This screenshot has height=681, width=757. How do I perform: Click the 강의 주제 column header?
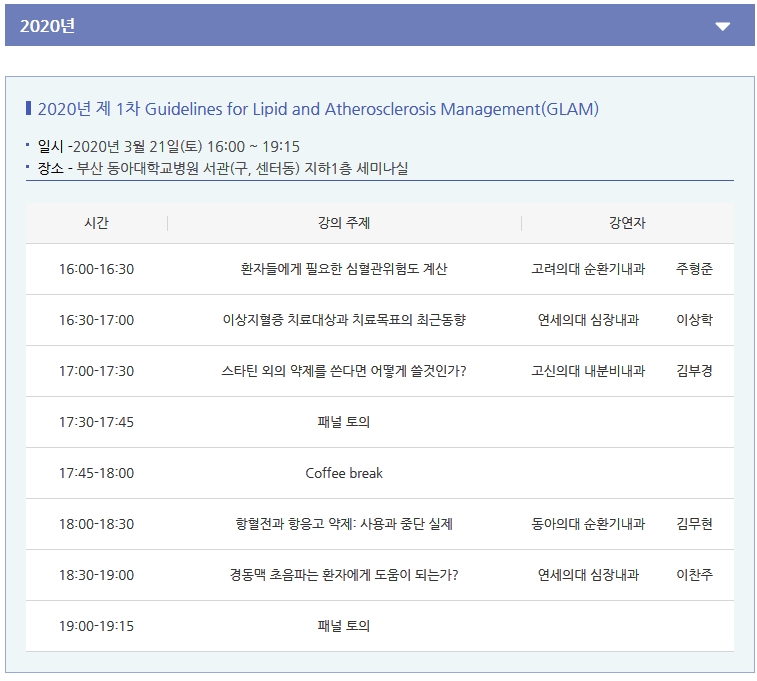click(344, 223)
